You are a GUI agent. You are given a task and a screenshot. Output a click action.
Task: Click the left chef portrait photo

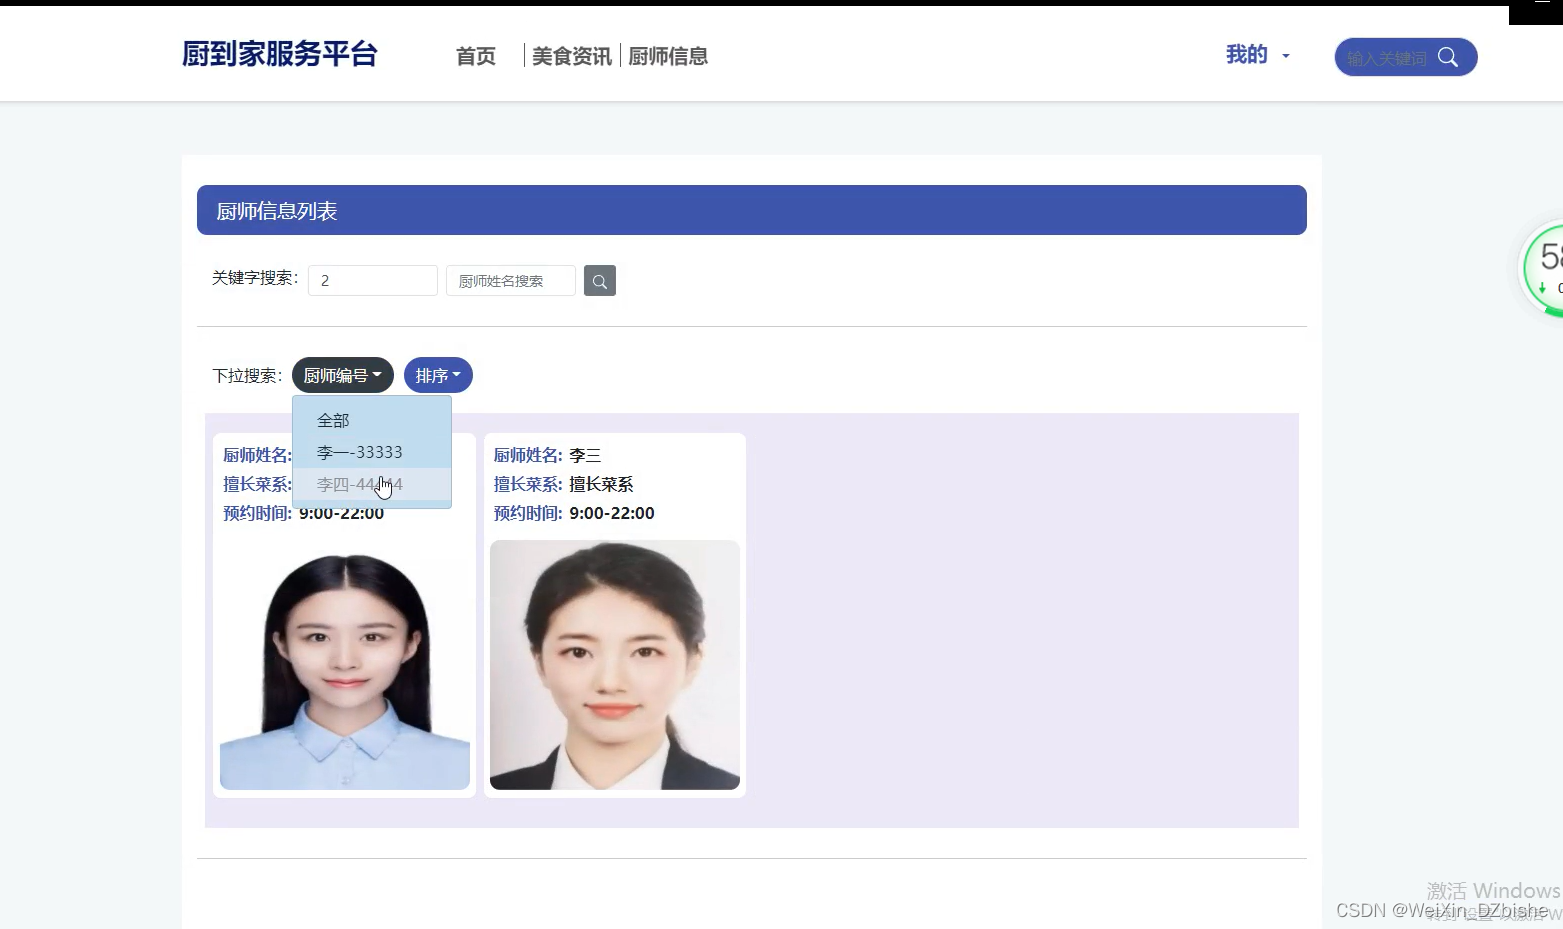pyautogui.click(x=344, y=665)
